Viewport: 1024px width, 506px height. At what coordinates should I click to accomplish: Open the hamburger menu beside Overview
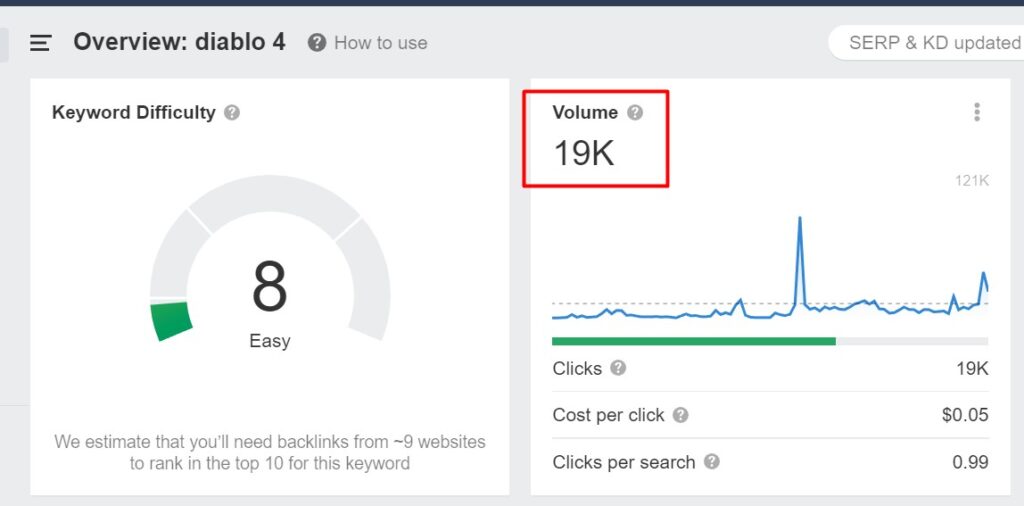tap(40, 43)
